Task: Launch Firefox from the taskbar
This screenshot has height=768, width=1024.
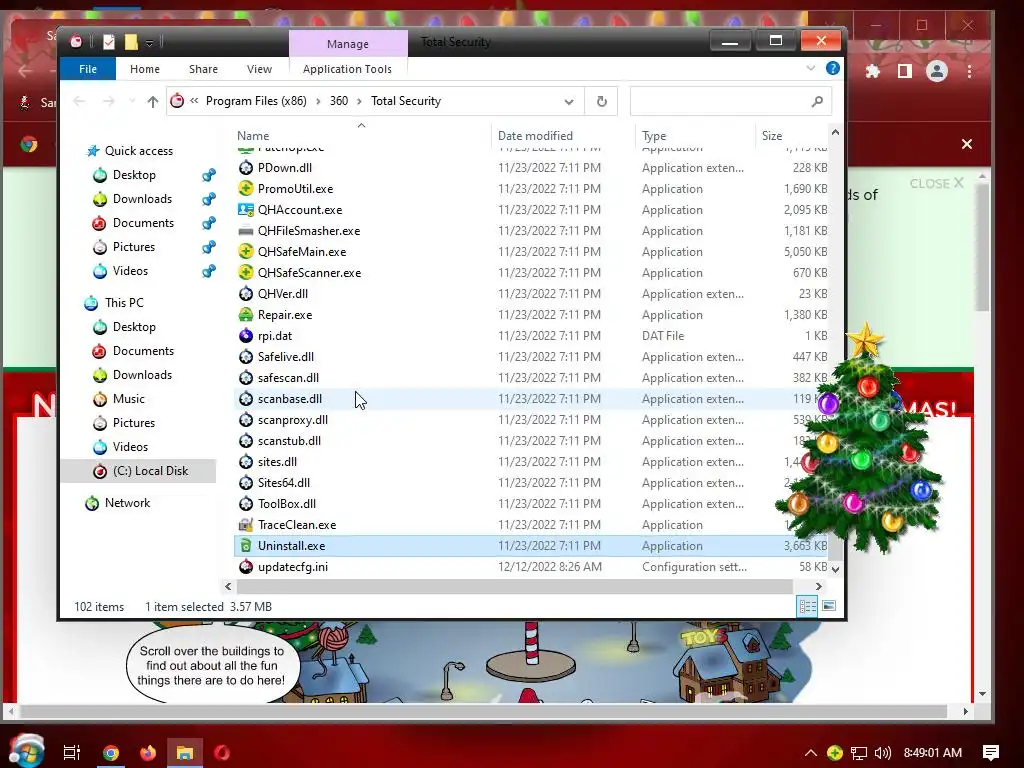Action: point(148,752)
